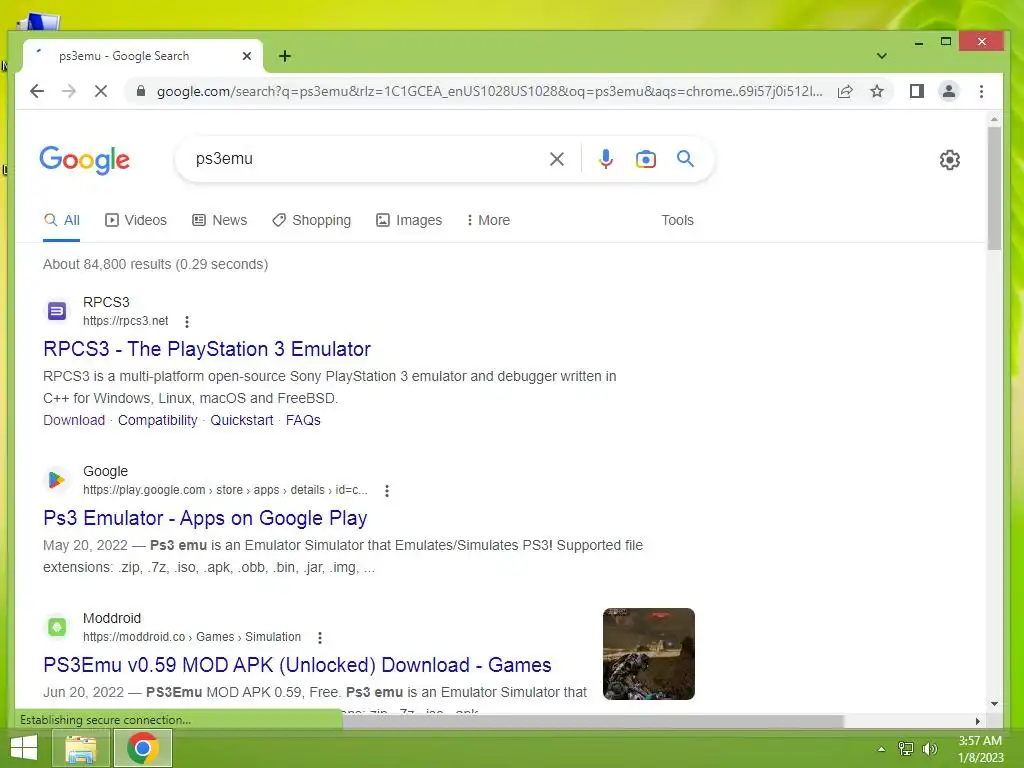Show hidden system tray icons

click(881, 749)
